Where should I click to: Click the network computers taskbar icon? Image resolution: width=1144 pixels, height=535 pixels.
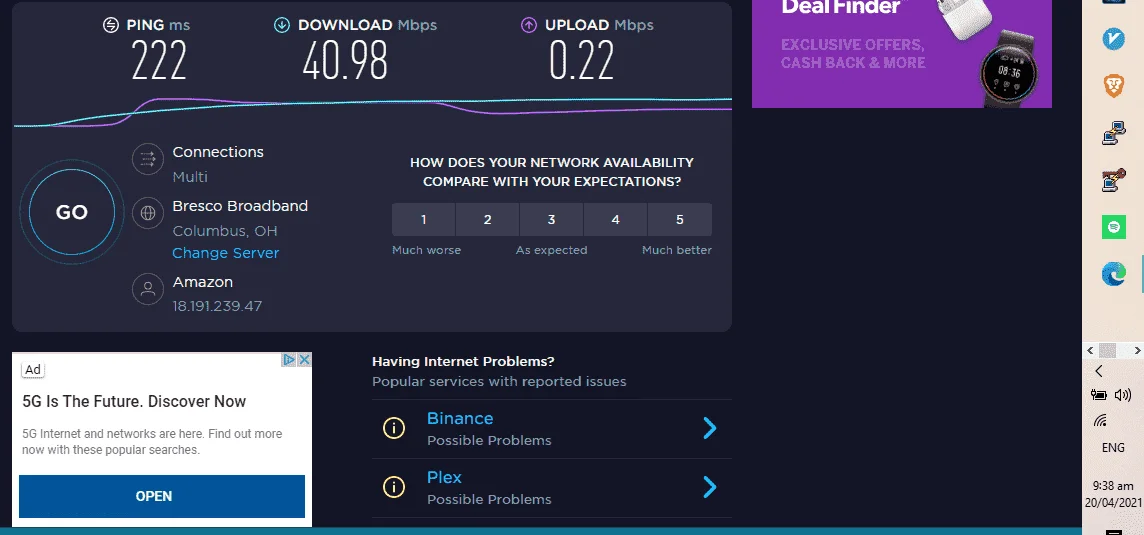1113,133
